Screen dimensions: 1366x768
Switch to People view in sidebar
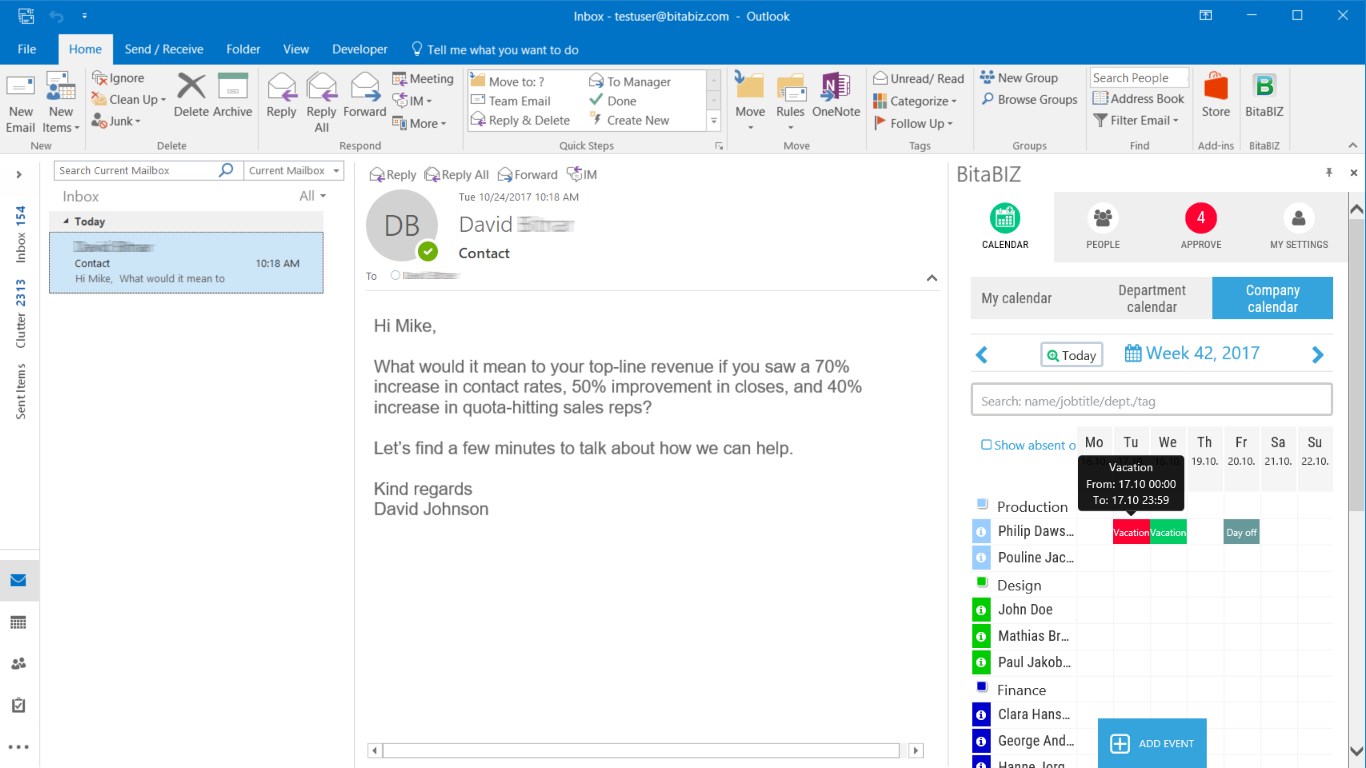(18, 664)
